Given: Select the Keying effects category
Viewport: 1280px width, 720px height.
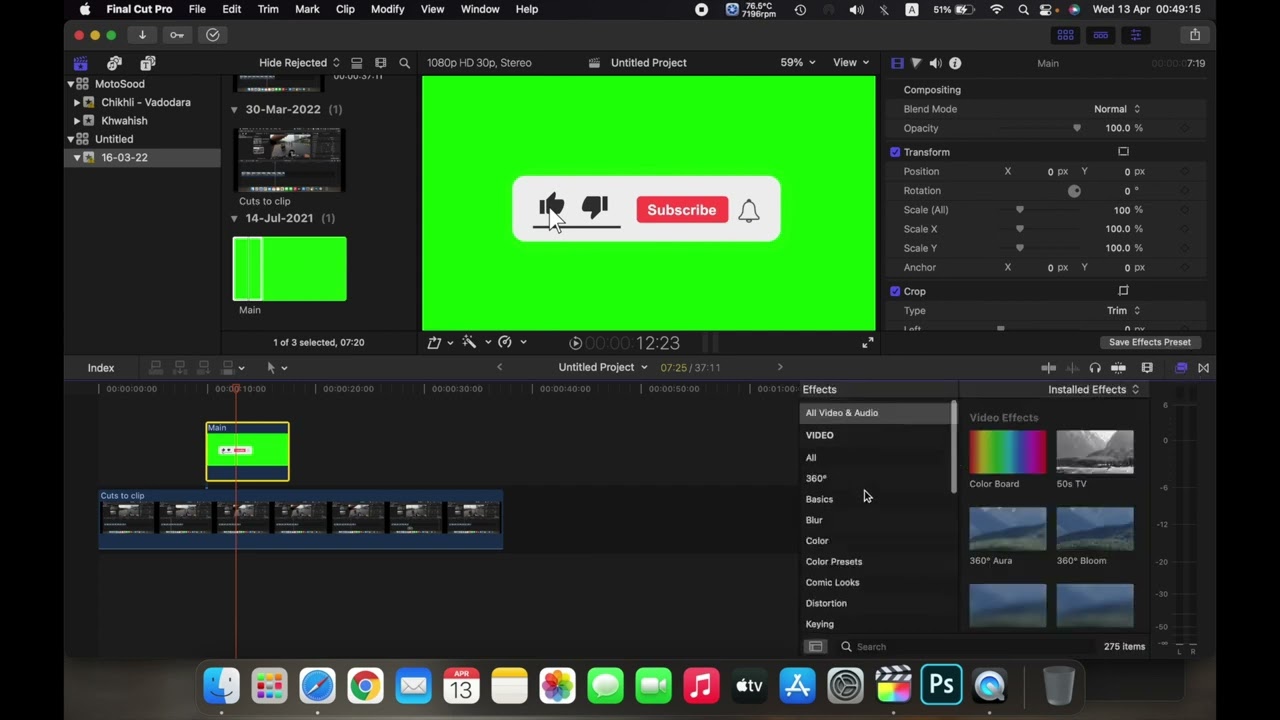Looking at the screenshot, I should tap(819, 624).
